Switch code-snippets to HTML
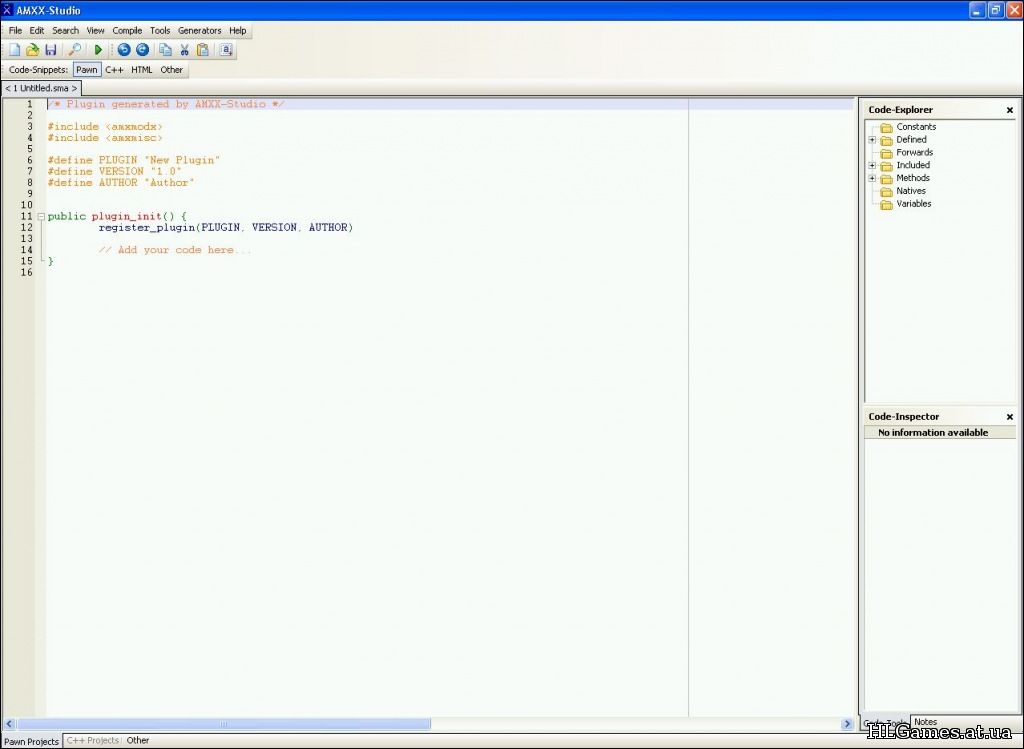The height and width of the screenshot is (749, 1024). [142, 69]
